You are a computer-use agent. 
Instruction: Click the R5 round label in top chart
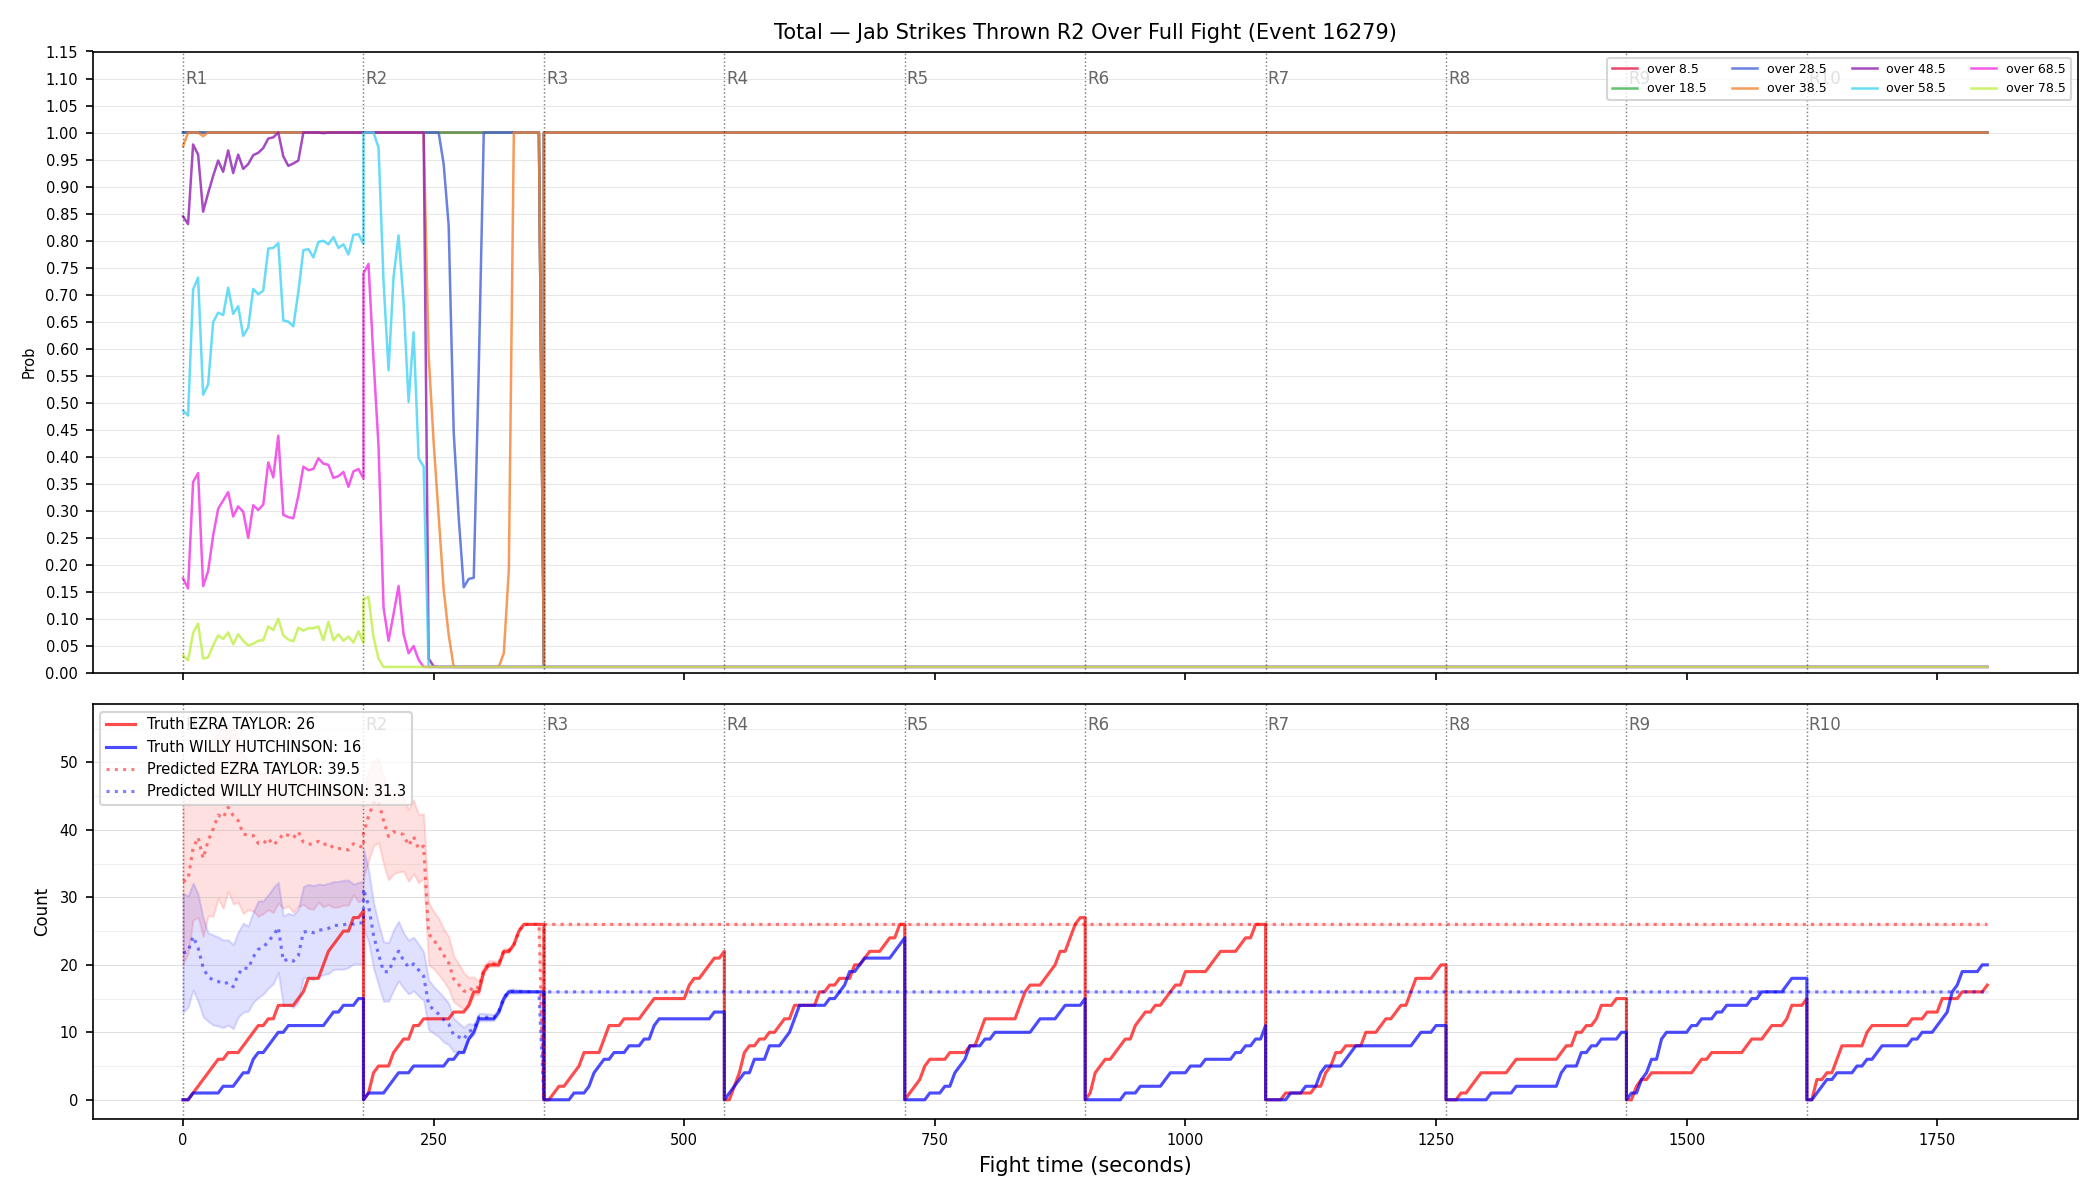click(917, 78)
